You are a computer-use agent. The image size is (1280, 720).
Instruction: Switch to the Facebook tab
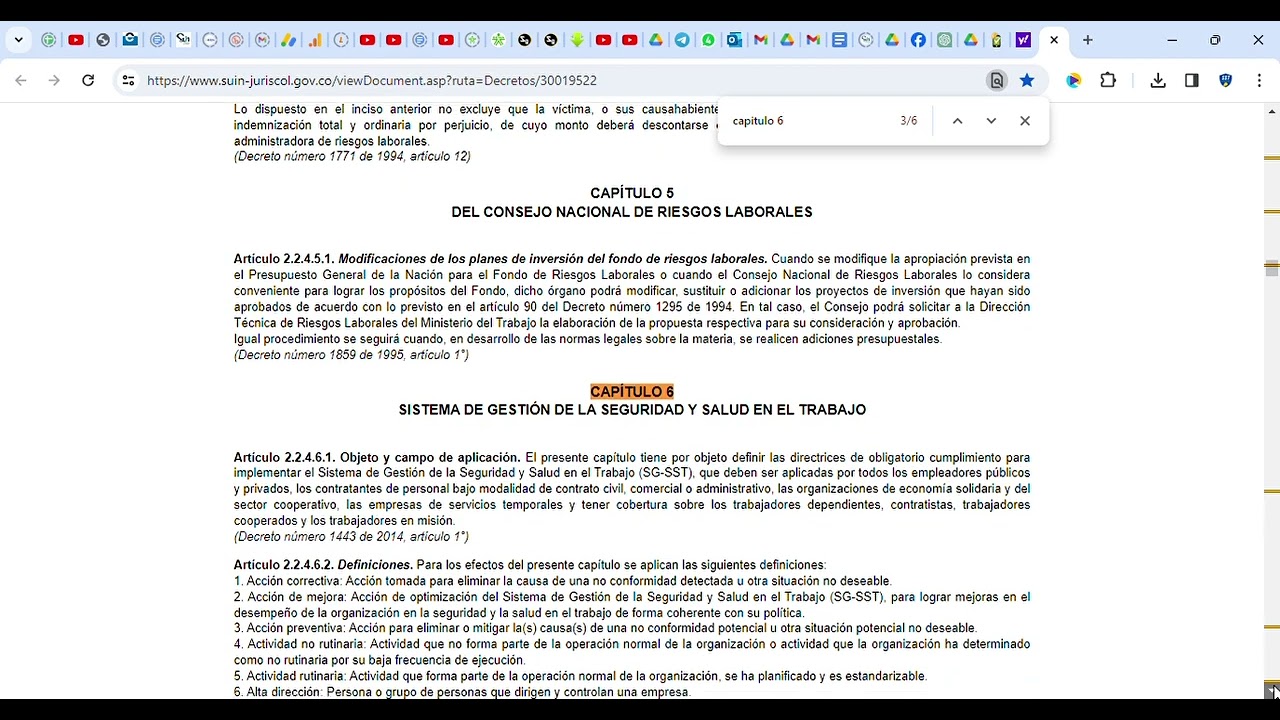coord(918,40)
